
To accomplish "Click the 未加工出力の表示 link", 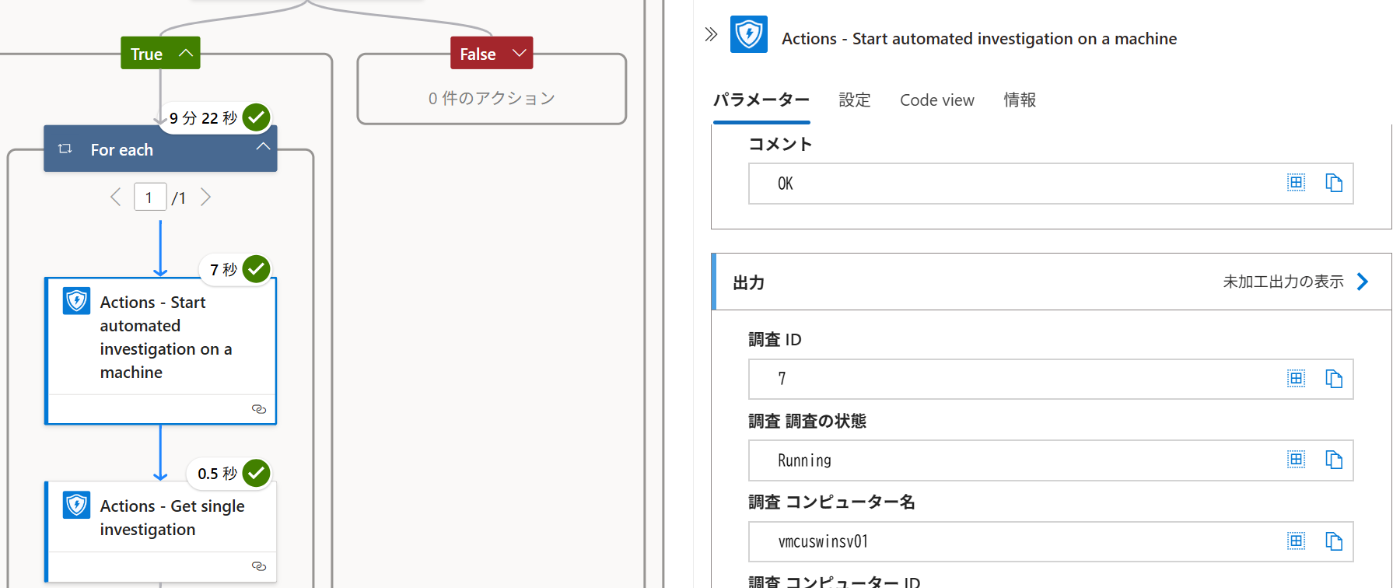I will [1283, 282].
